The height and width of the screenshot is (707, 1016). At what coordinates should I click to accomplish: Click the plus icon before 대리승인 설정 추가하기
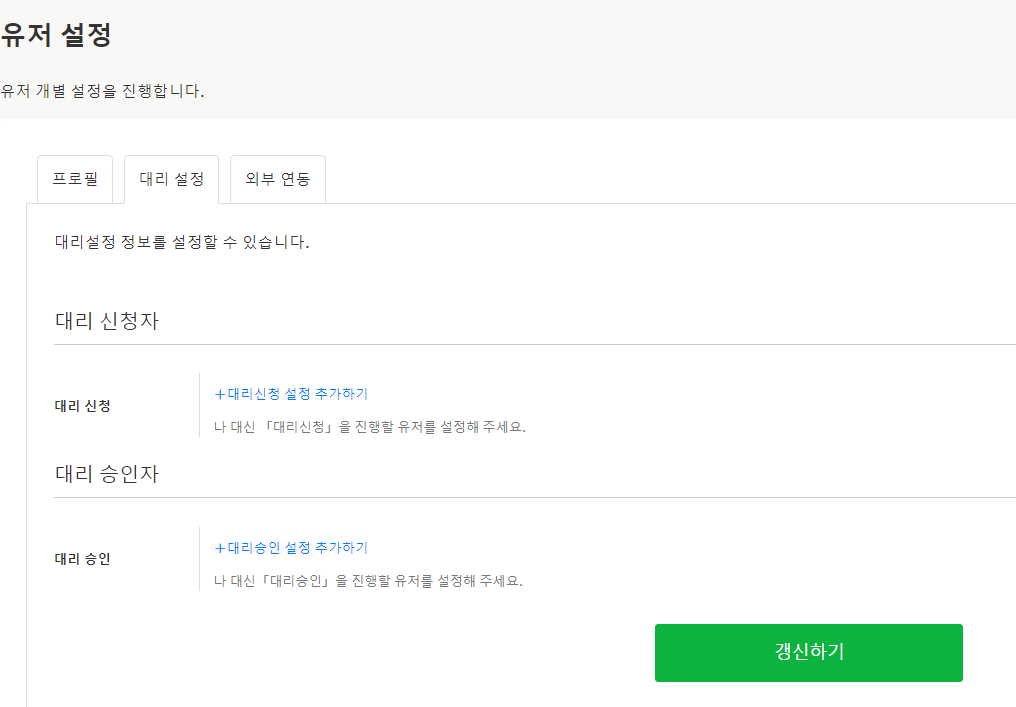pyautogui.click(x=220, y=548)
